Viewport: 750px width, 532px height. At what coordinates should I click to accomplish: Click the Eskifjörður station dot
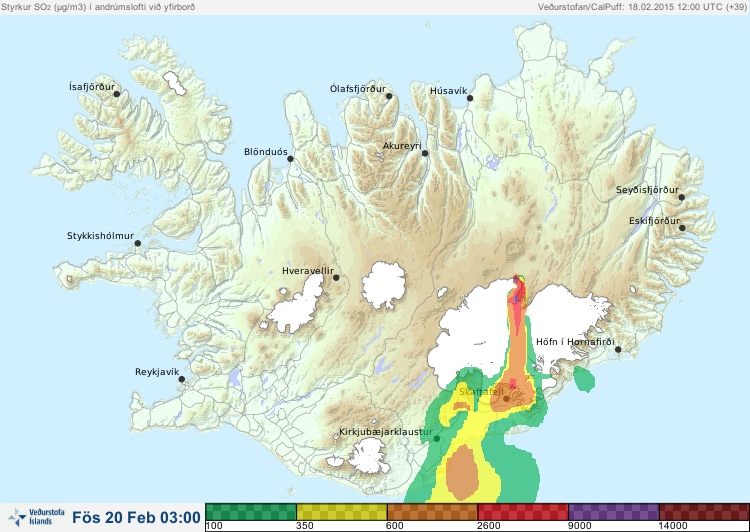click(682, 228)
